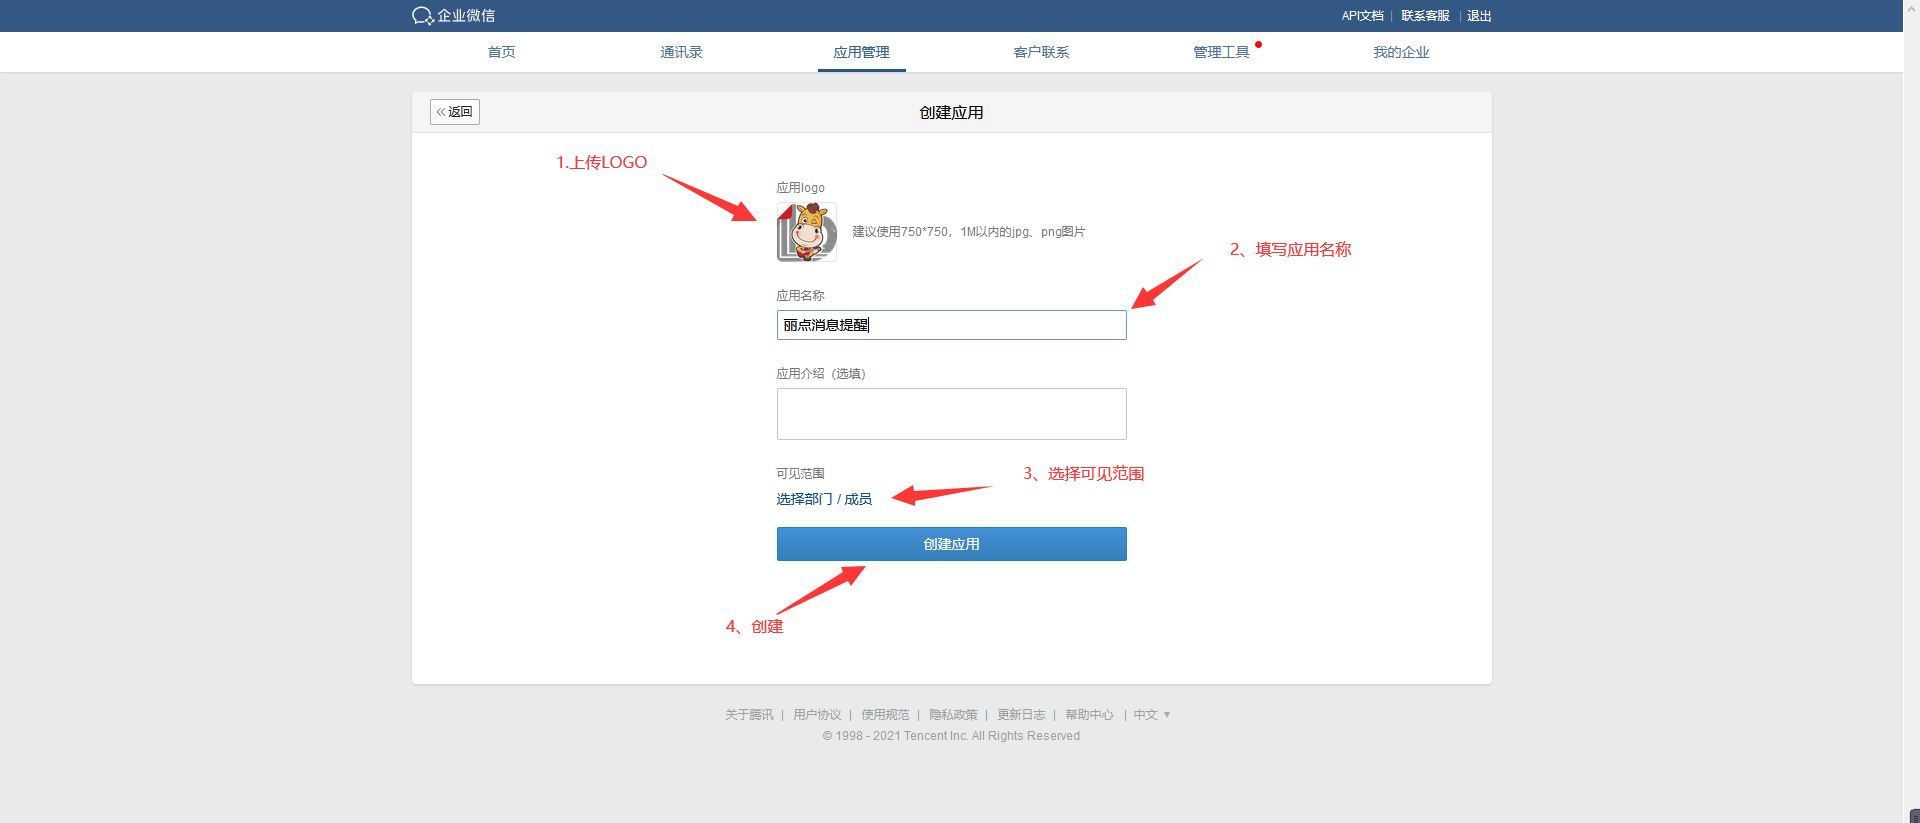This screenshot has height=823, width=1920.
Task: Click the uploaded app logo thumbnail
Action: click(807, 232)
